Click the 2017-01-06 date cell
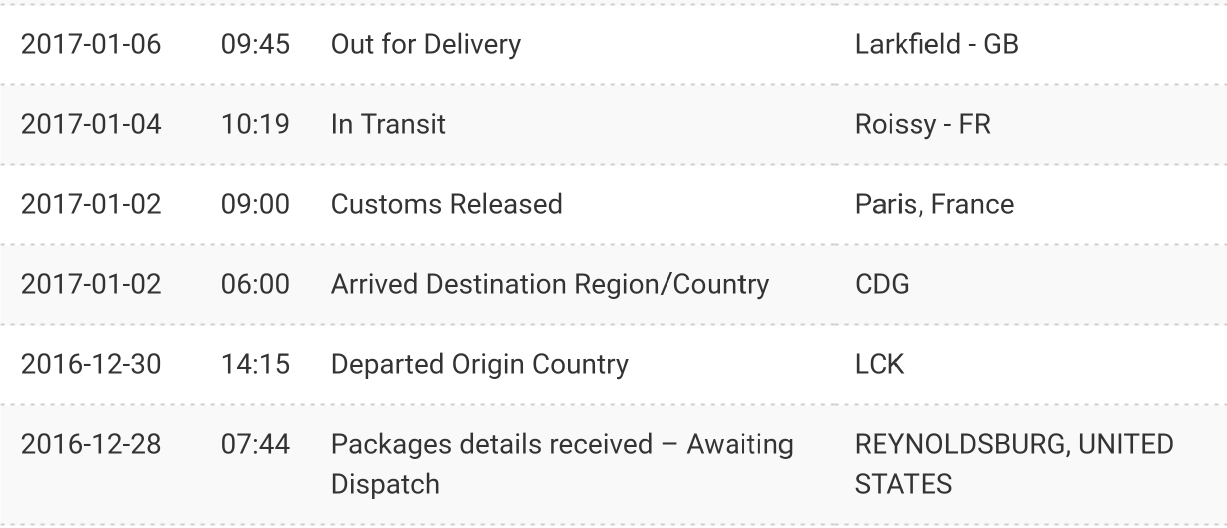The image size is (1227, 528). (x=92, y=45)
